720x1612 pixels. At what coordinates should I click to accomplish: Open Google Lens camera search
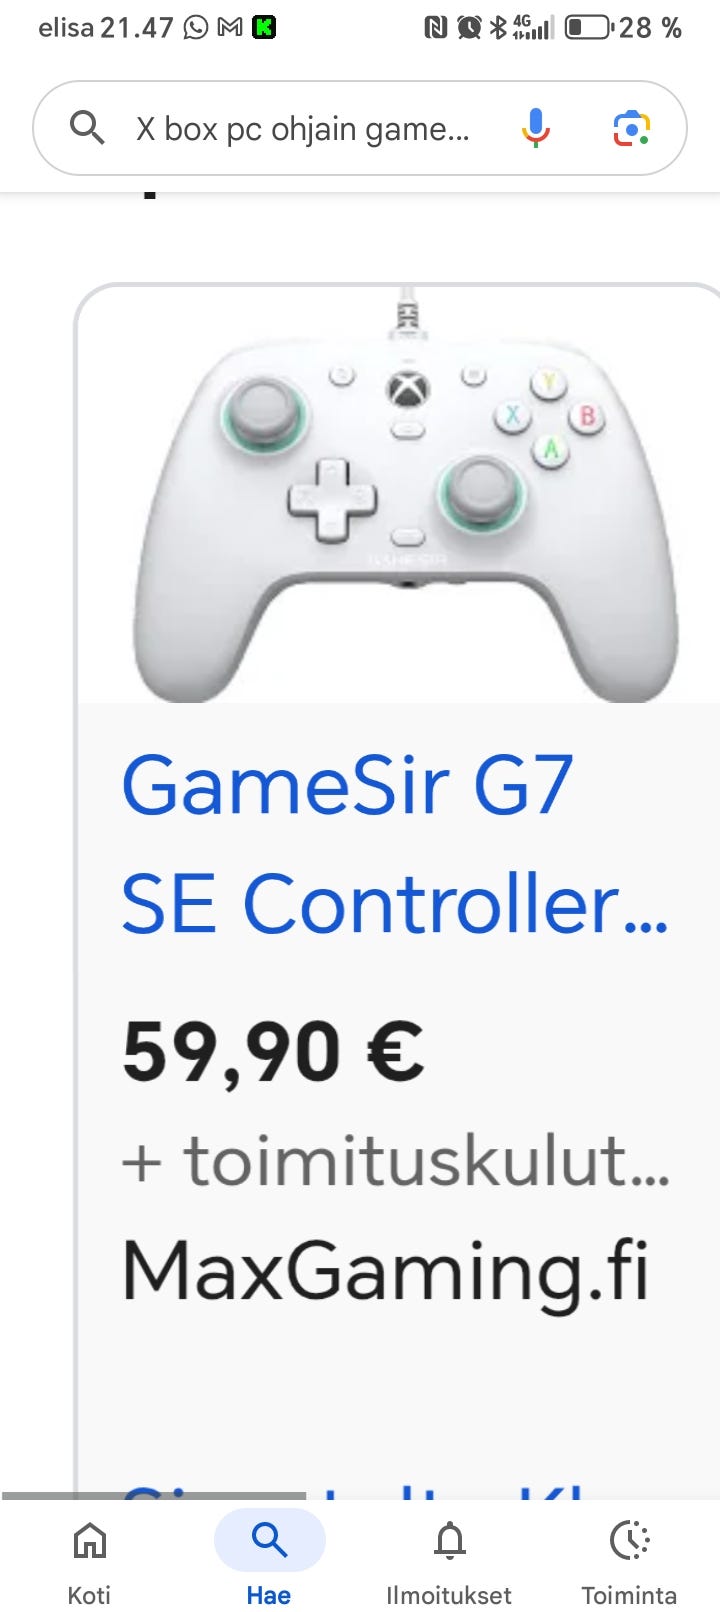click(632, 128)
